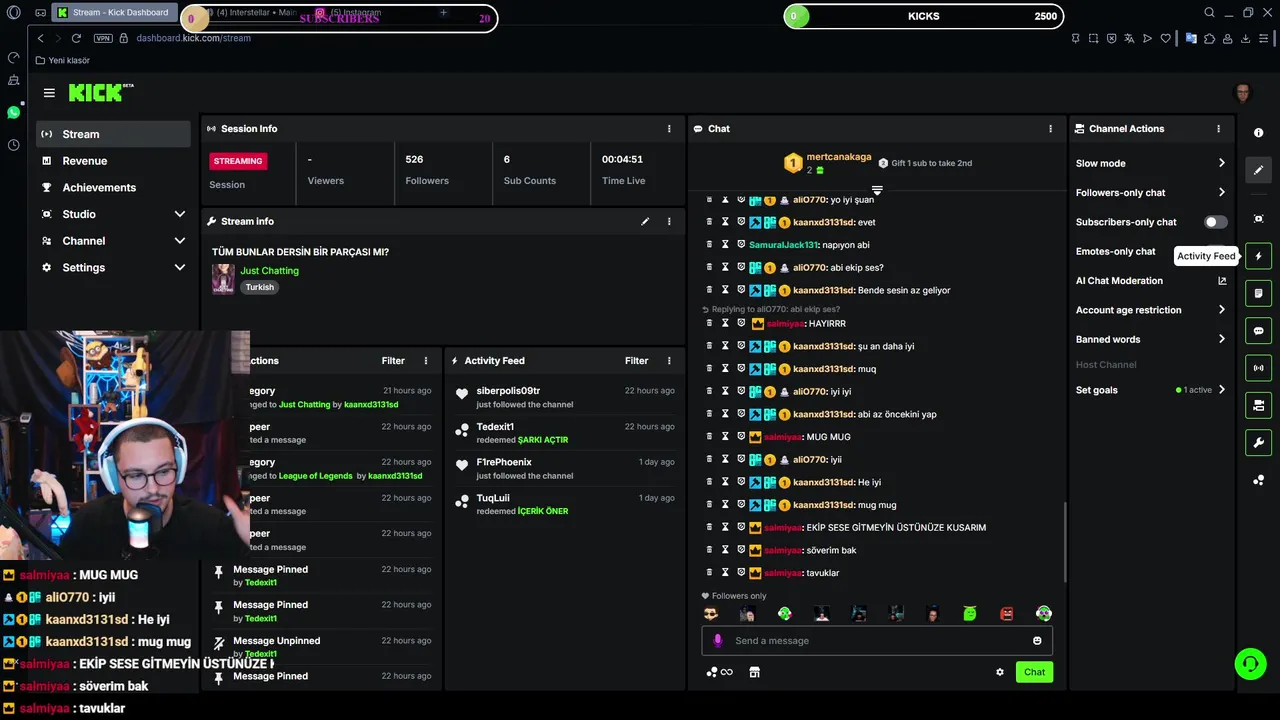Toggle Activity Feed lightning icon in right toolbar
Viewport: 1280px width, 720px height.
[1258, 256]
